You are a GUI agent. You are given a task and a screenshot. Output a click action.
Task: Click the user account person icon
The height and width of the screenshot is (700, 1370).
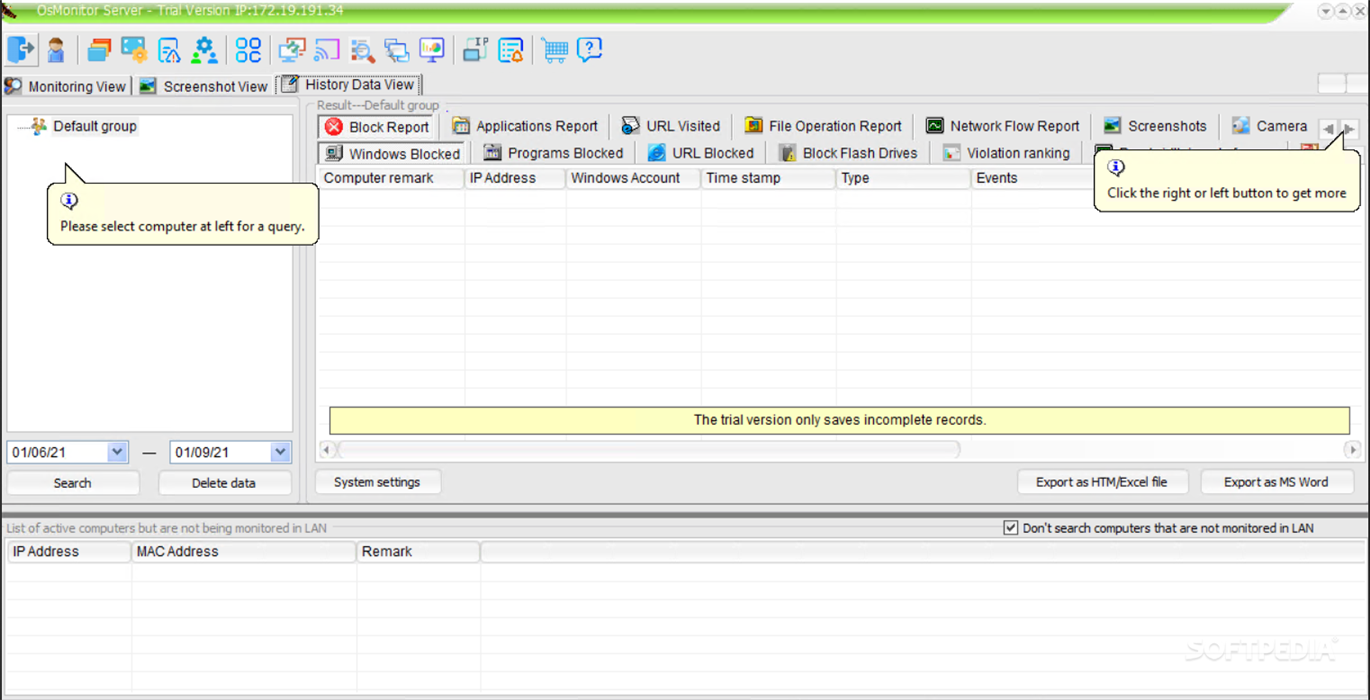click(56, 49)
